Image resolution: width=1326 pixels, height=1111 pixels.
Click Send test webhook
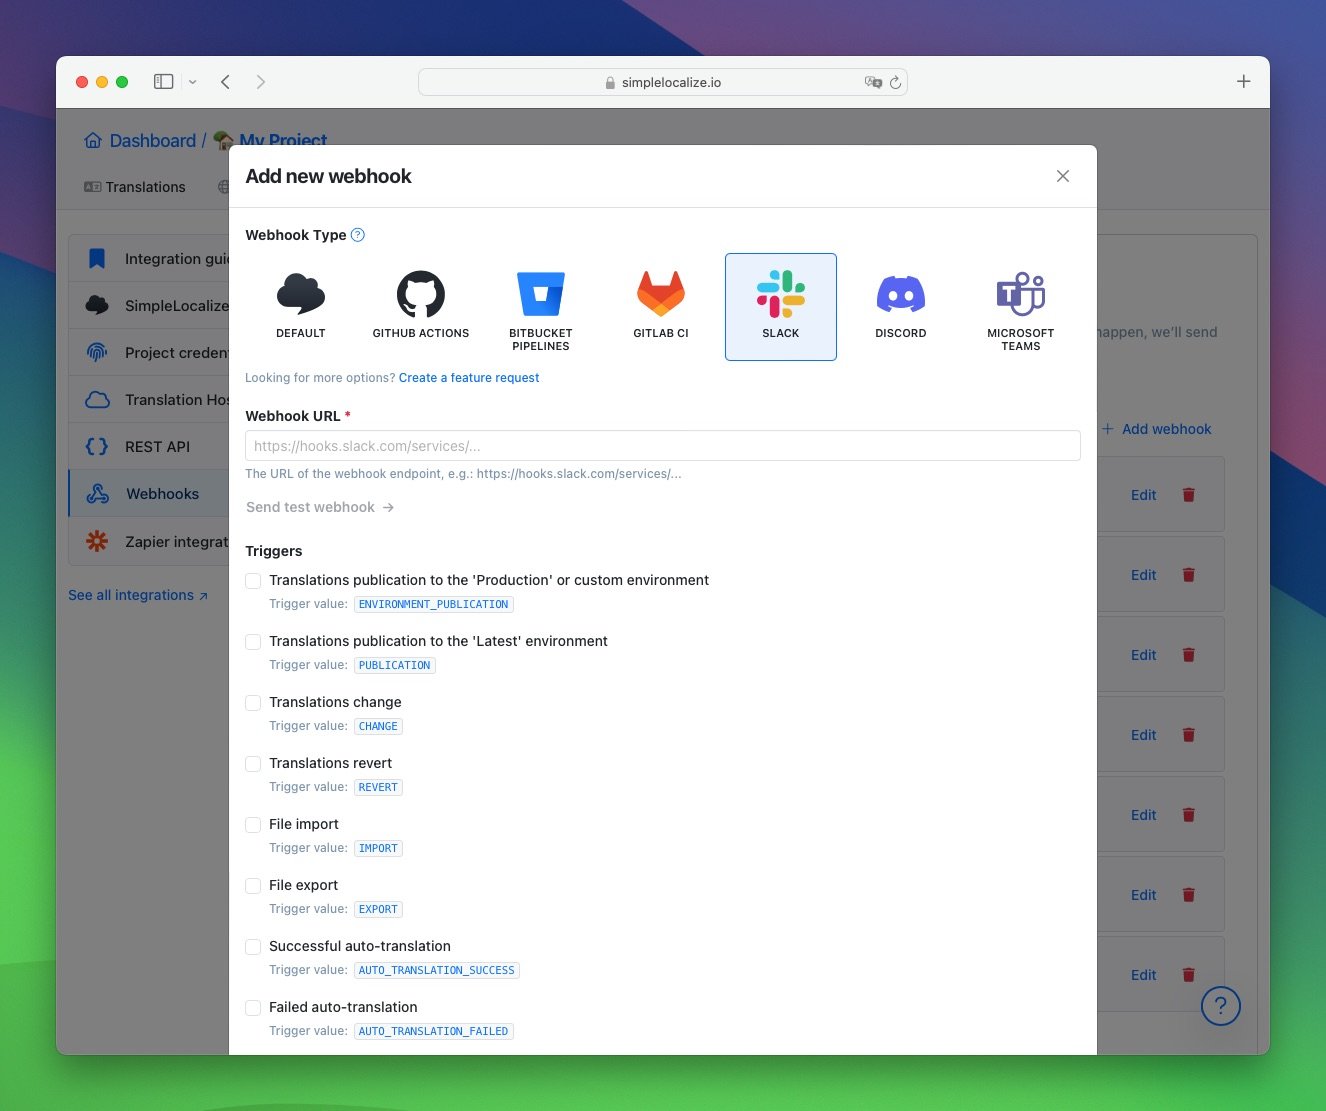pyautogui.click(x=320, y=507)
